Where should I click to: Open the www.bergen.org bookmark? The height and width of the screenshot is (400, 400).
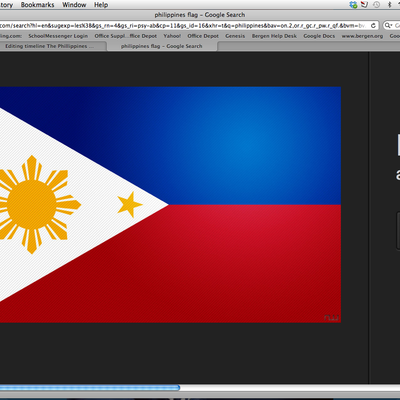(x=362, y=36)
